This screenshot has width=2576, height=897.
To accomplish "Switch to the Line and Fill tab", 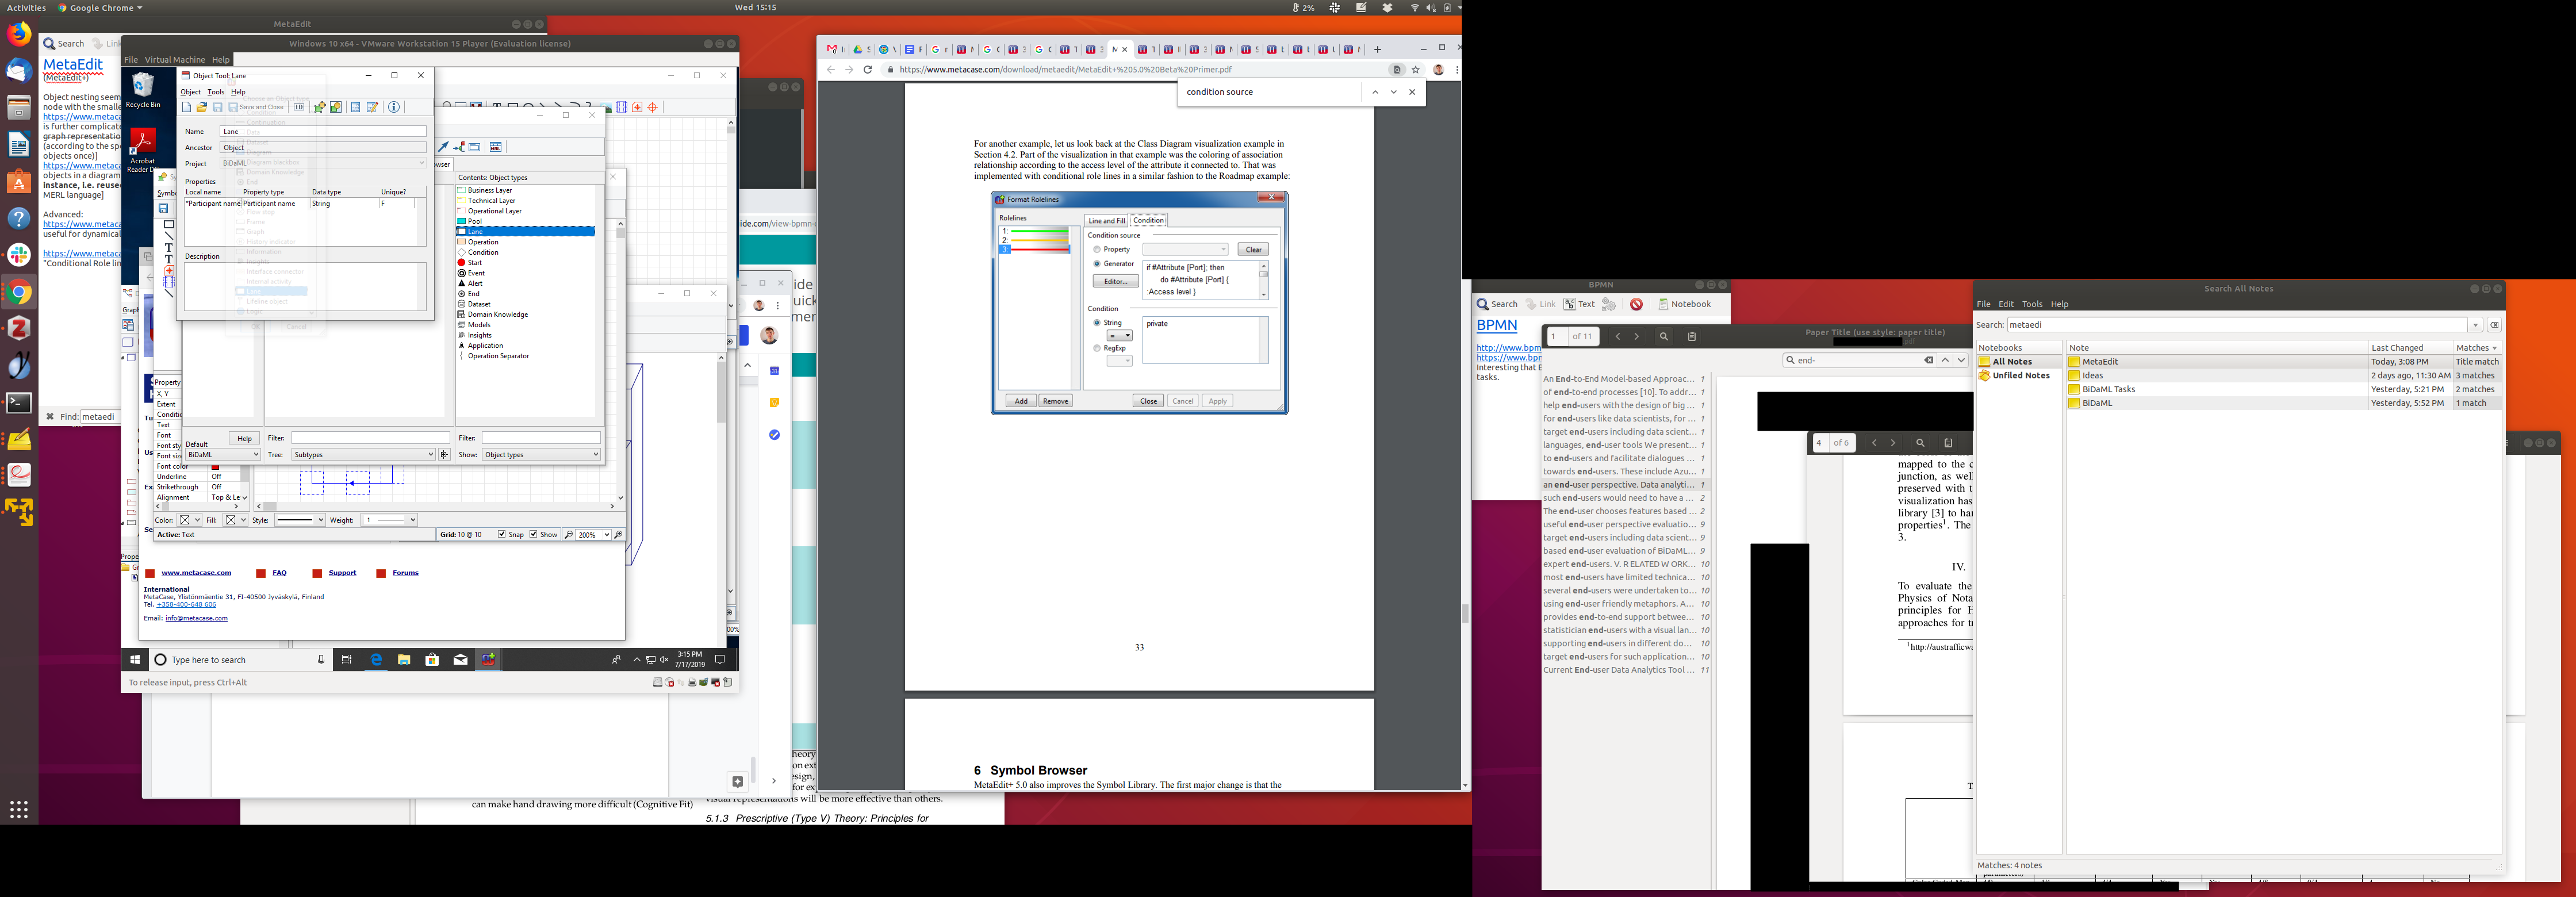I will click(1106, 220).
